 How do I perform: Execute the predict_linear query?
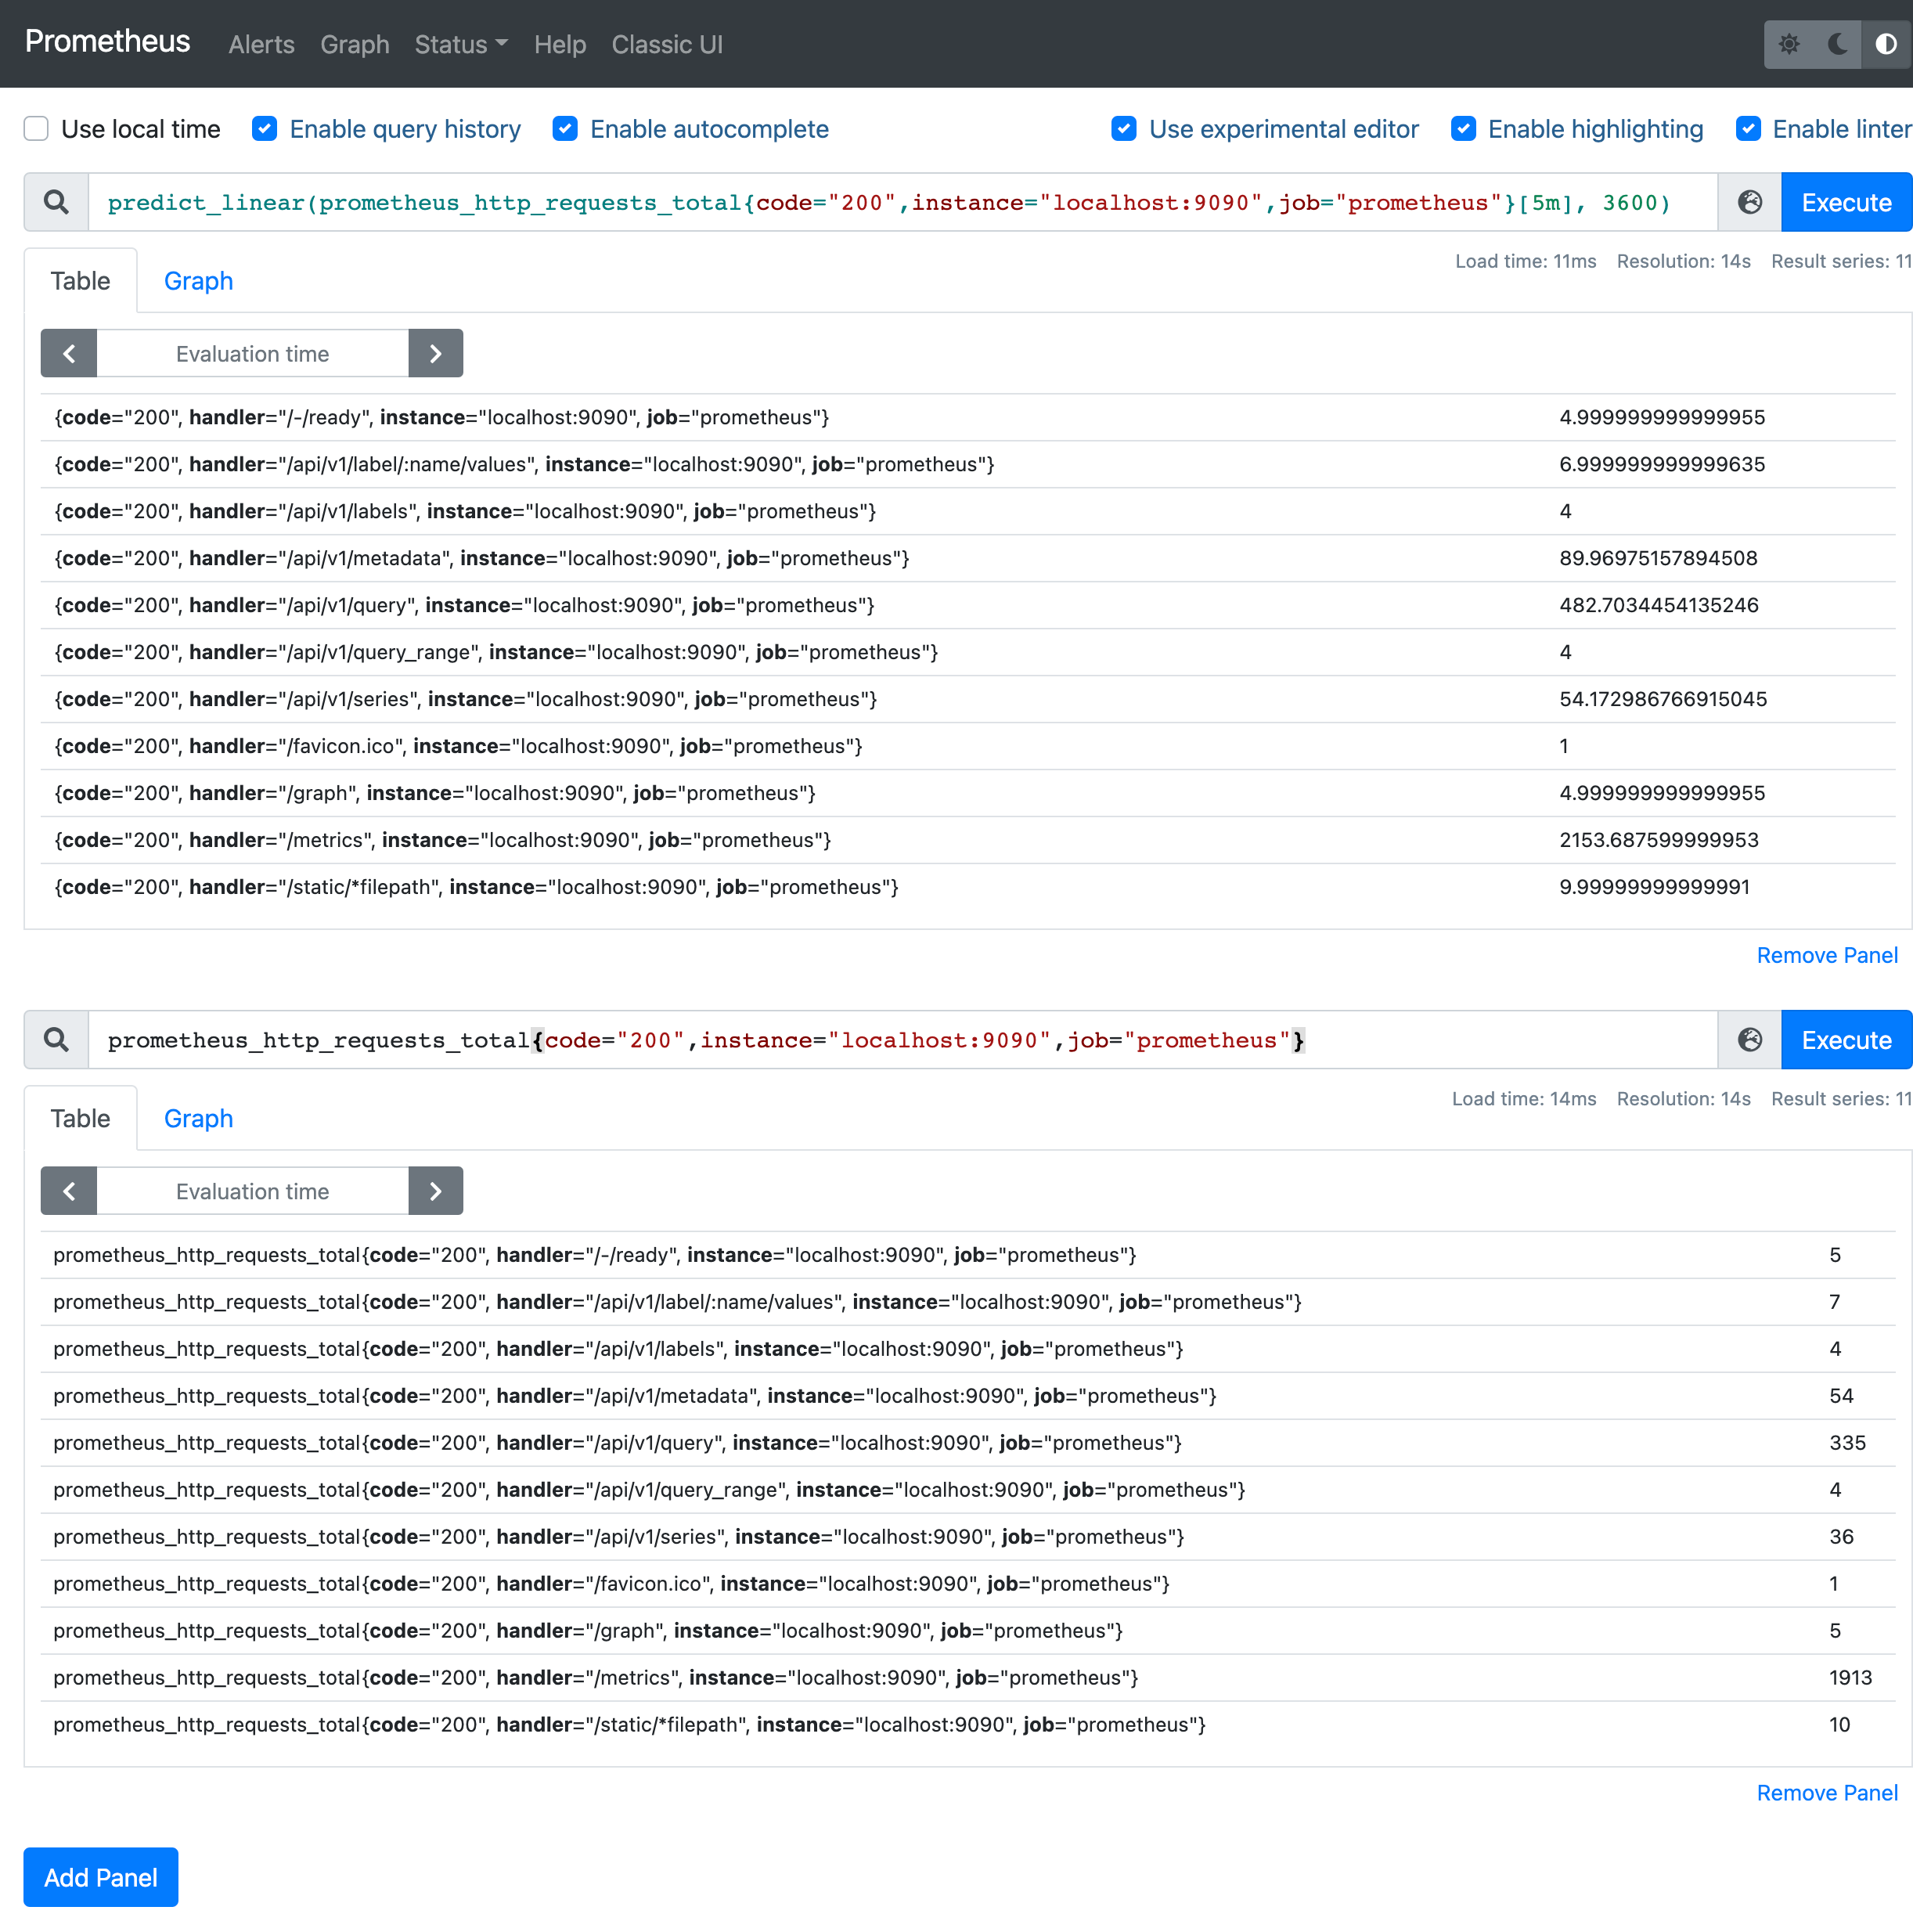click(1845, 202)
